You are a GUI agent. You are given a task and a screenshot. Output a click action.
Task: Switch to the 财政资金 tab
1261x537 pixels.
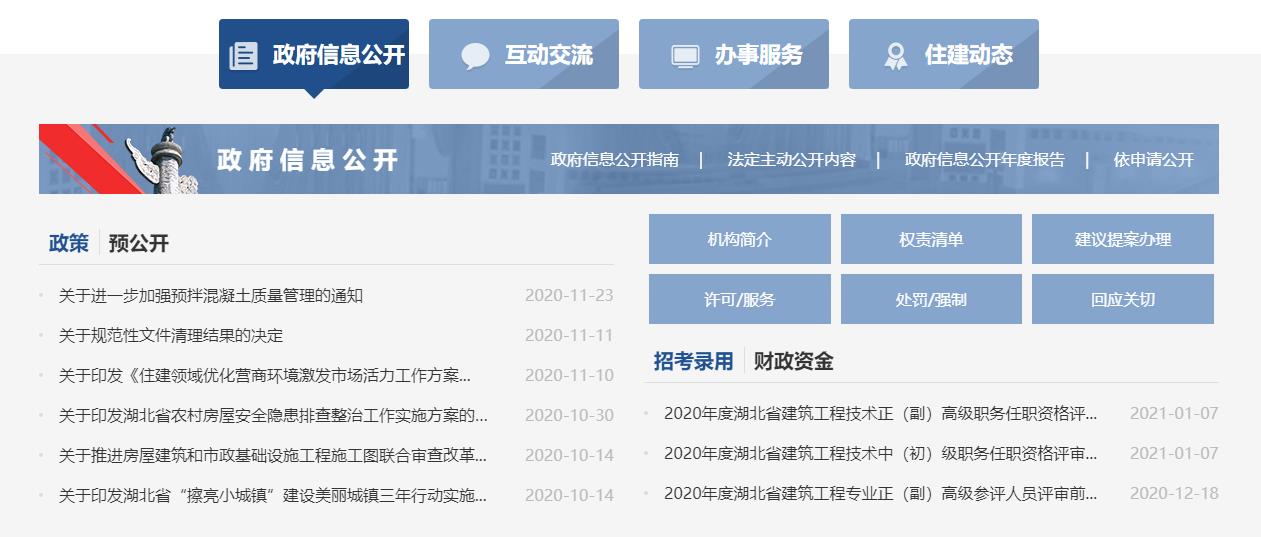(x=793, y=361)
